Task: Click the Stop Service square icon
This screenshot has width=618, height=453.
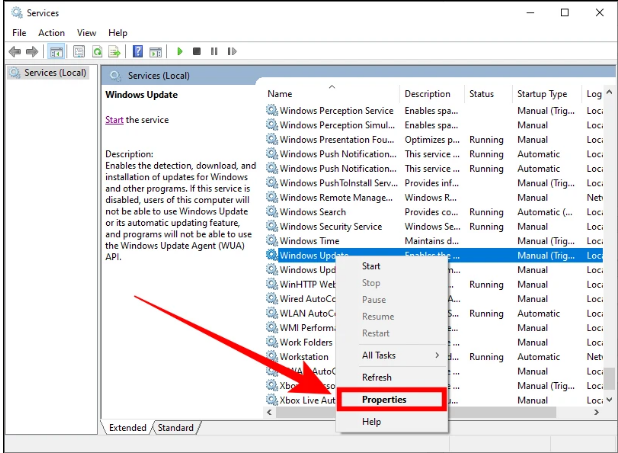Action: (x=197, y=51)
